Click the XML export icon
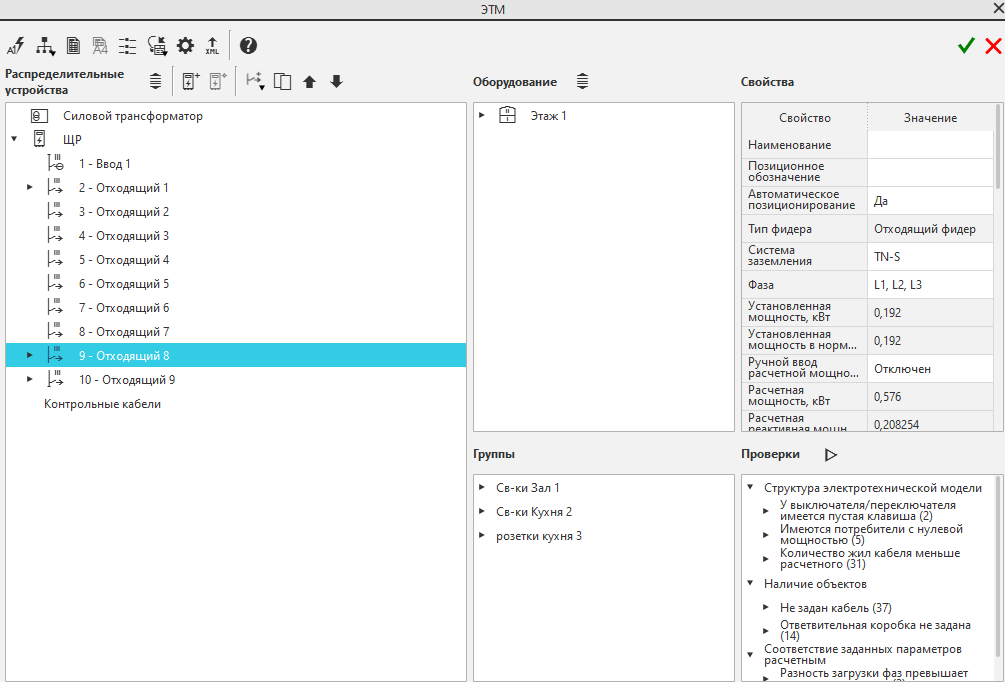The height and width of the screenshot is (682, 1005). coord(212,45)
